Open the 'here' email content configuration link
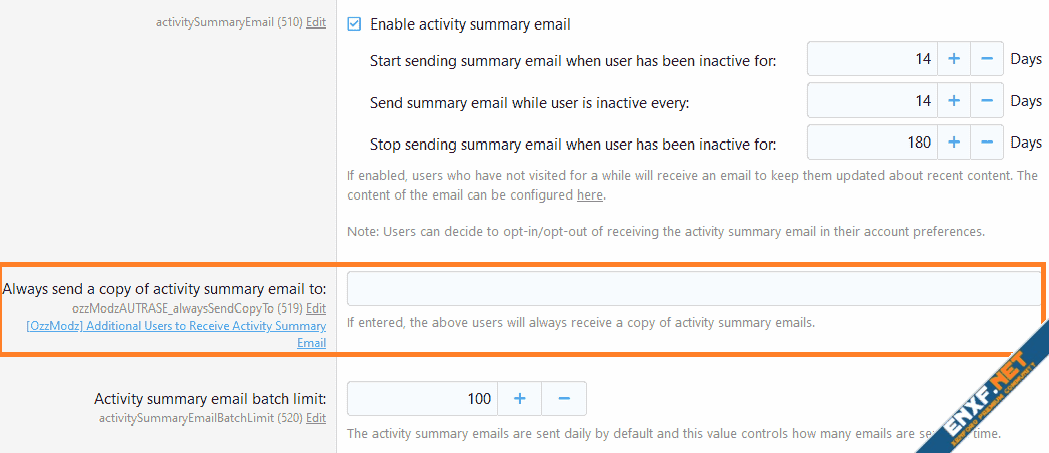 tap(590, 195)
